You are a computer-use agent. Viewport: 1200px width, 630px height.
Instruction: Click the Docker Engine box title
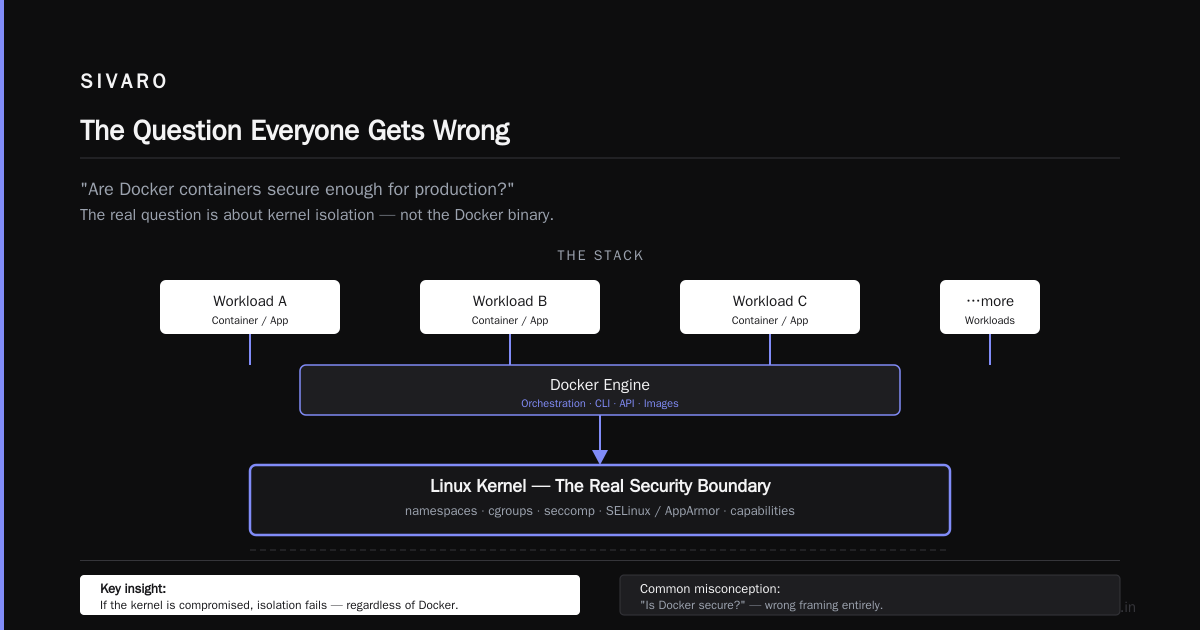[600, 385]
